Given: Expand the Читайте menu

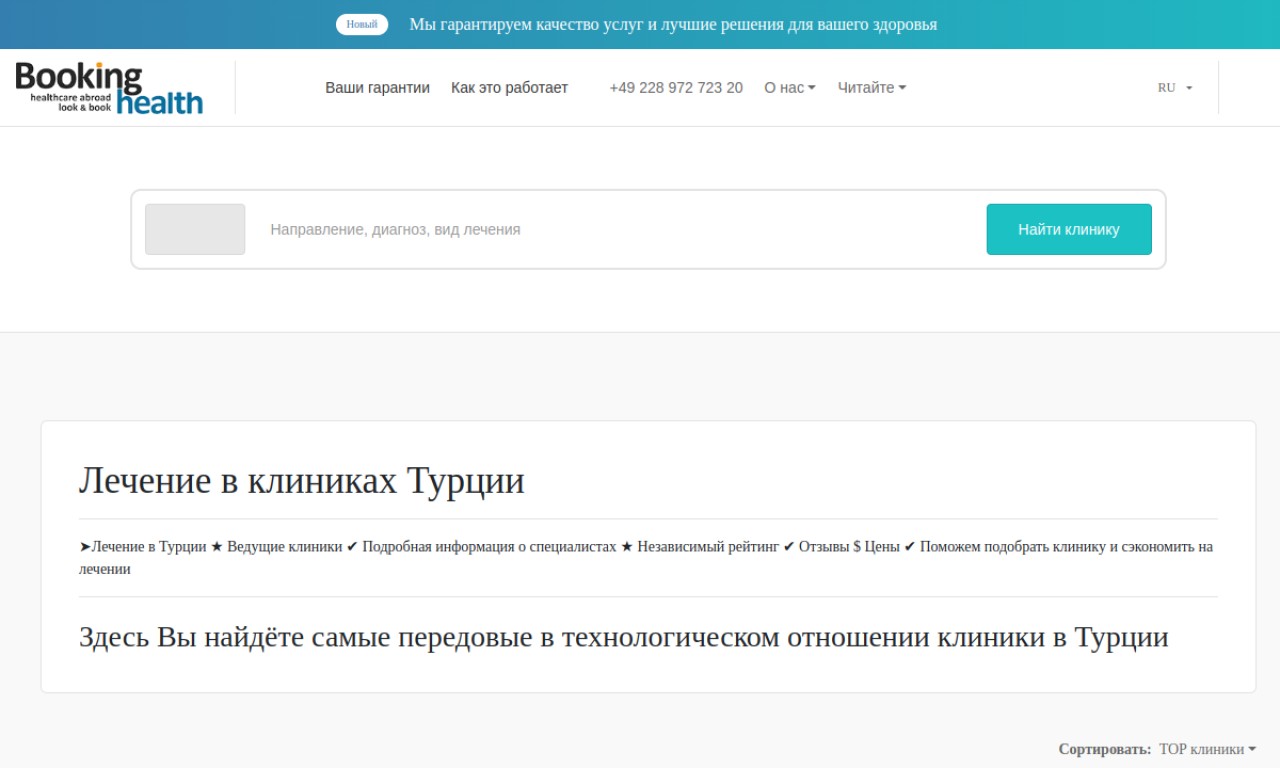Looking at the screenshot, I should click(x=872, y=88).
